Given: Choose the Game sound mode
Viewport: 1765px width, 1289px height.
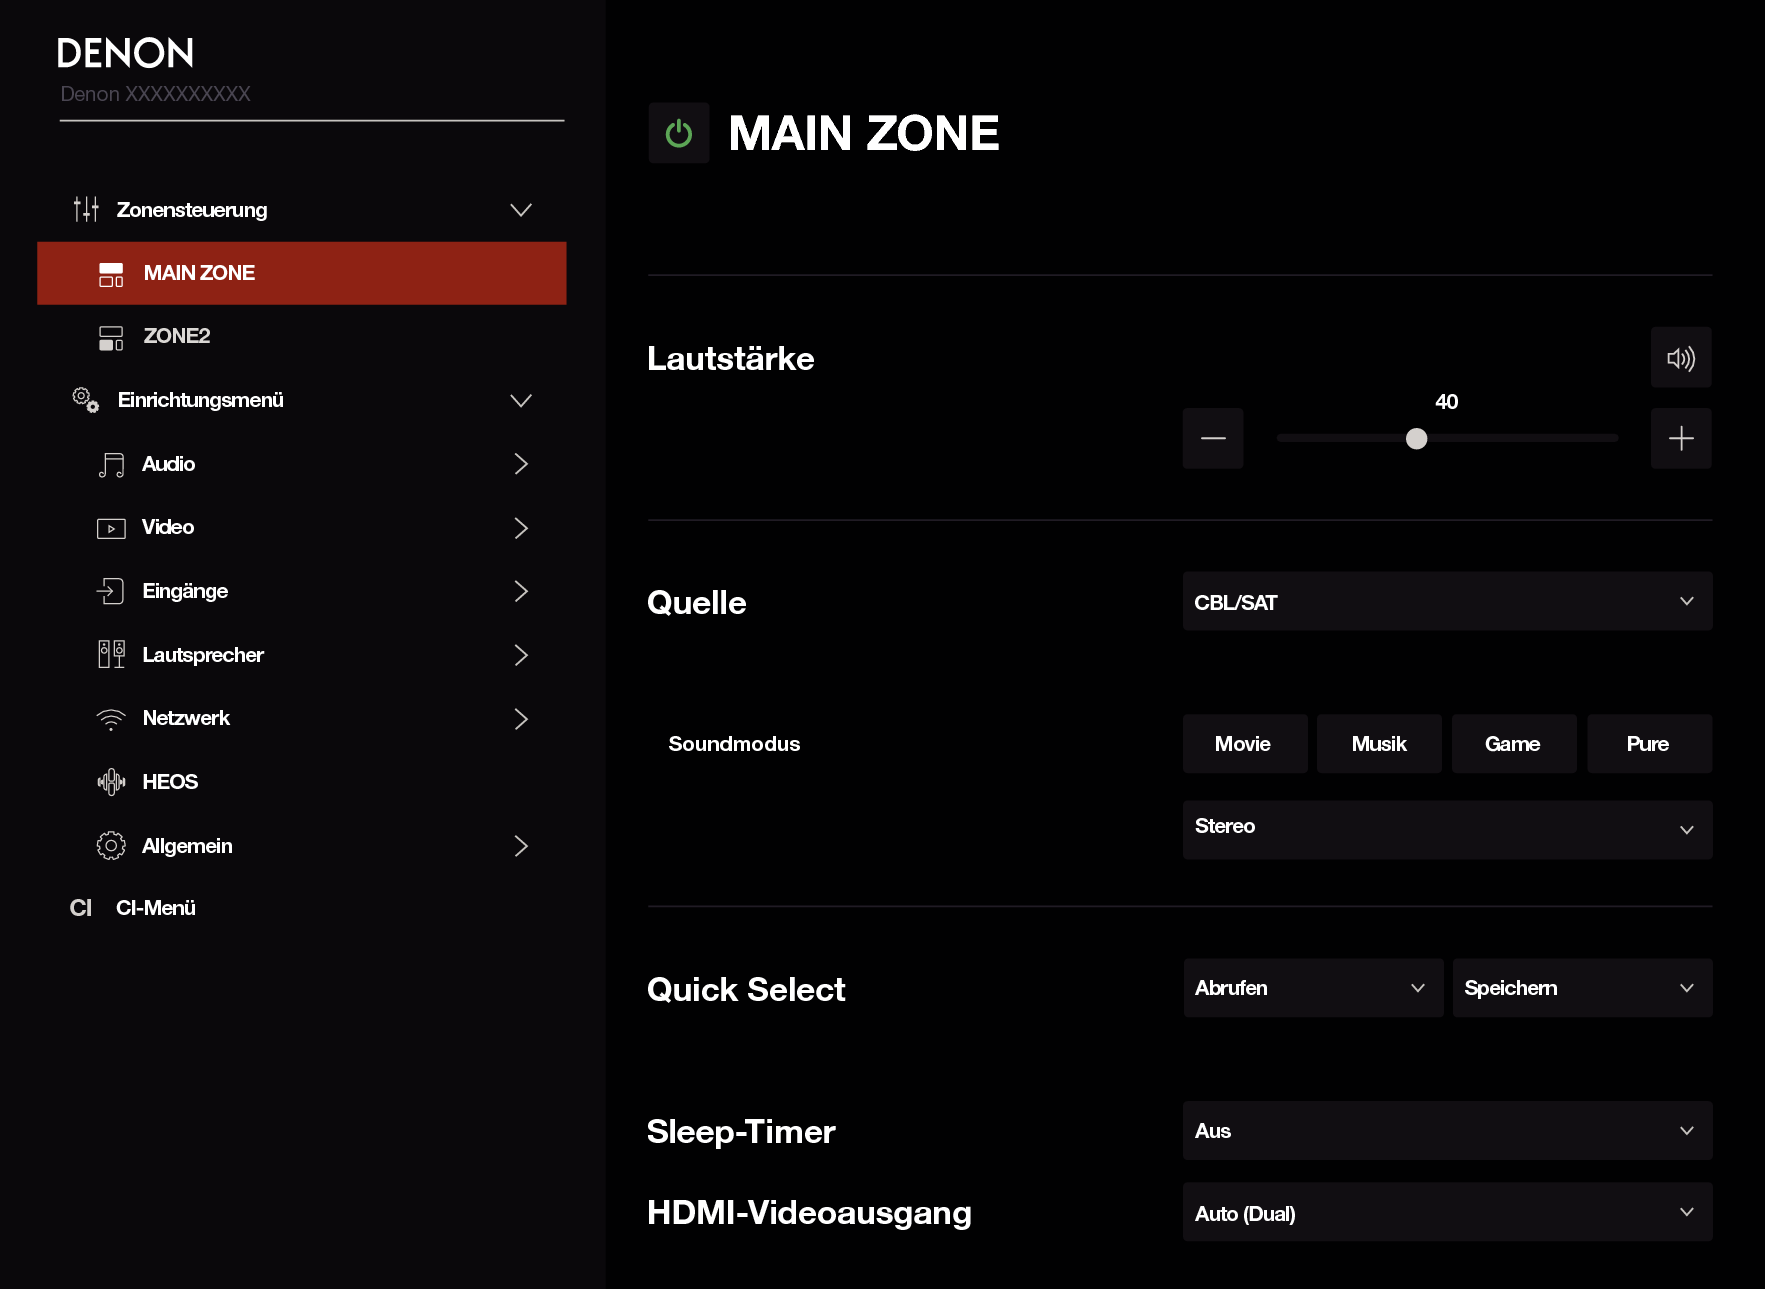Looking at the screenshot, I should (1513, 744).
